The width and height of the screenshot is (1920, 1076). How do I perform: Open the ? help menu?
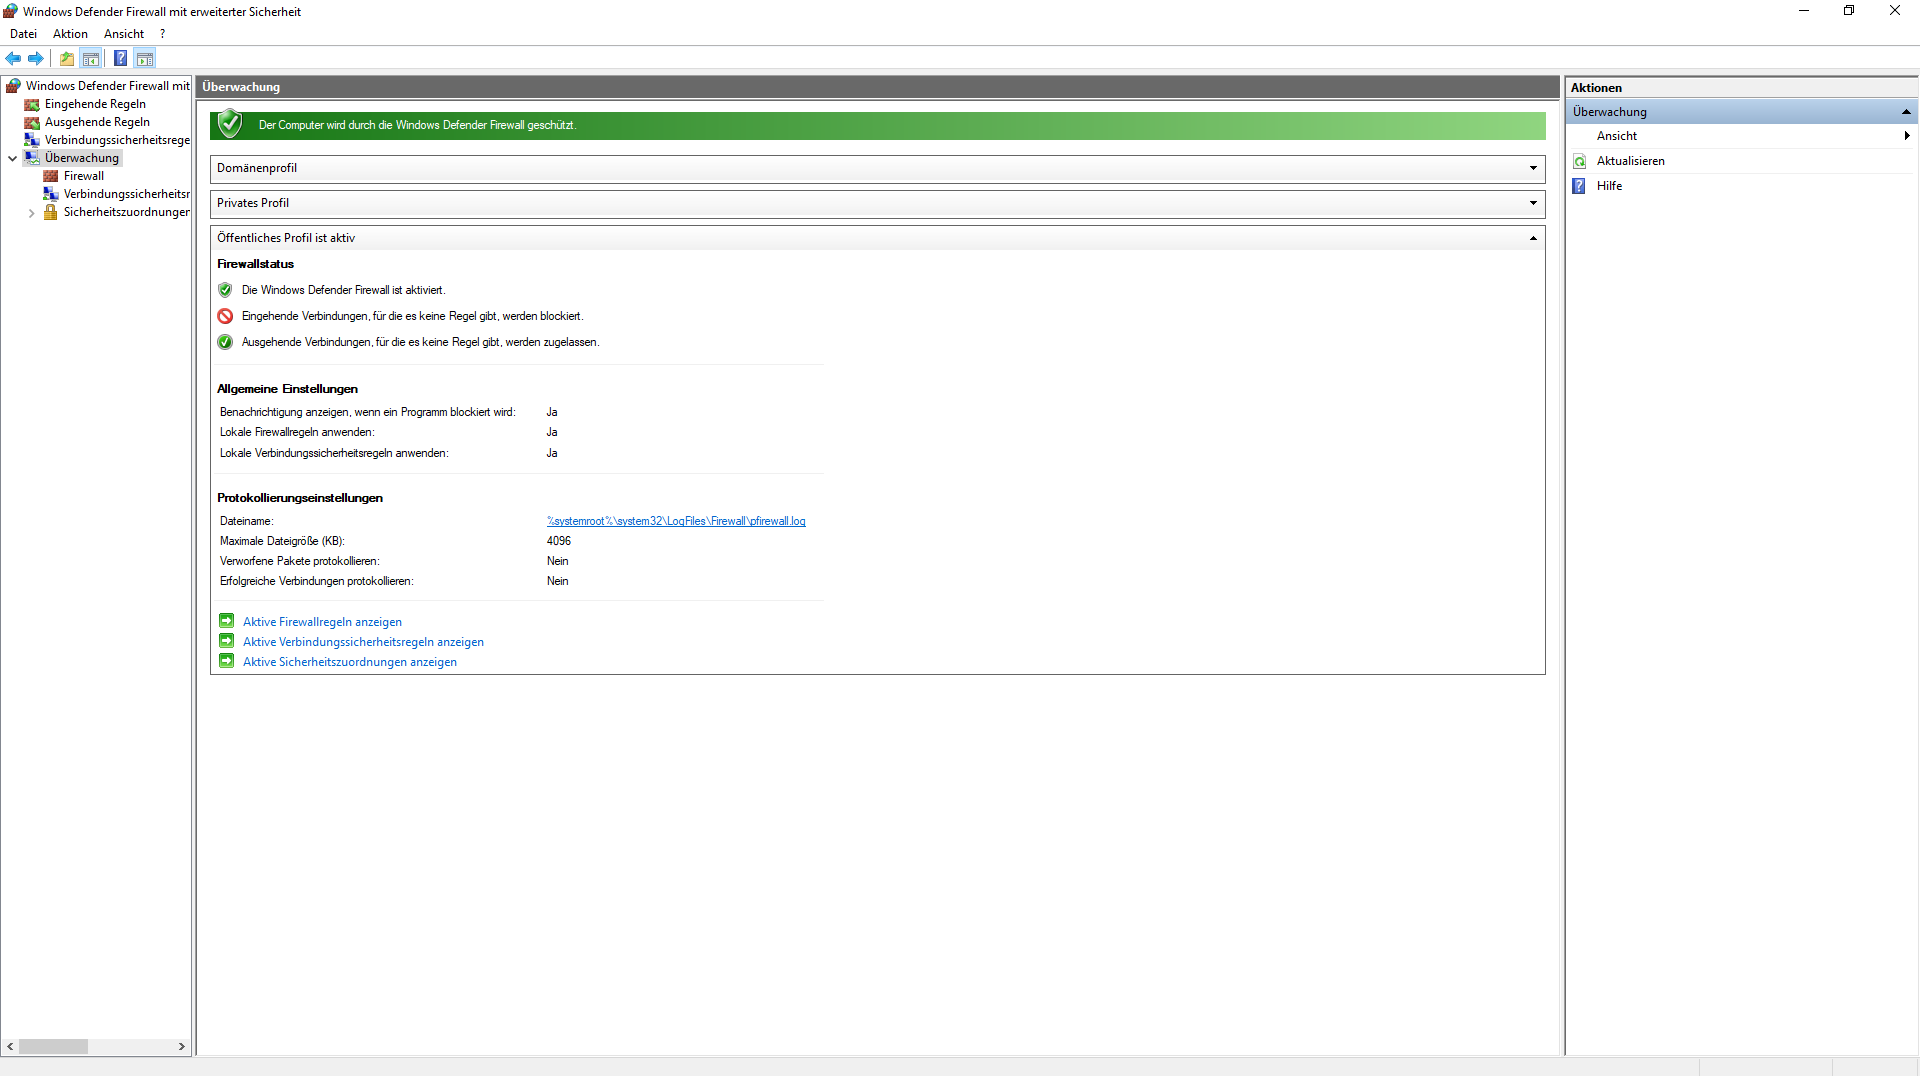coord(162,34)
